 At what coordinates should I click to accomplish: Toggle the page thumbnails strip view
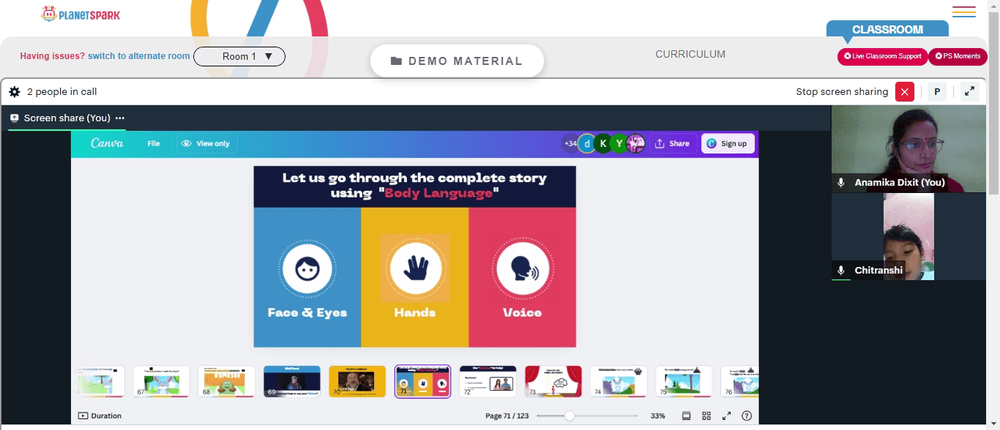pos(687,416)
